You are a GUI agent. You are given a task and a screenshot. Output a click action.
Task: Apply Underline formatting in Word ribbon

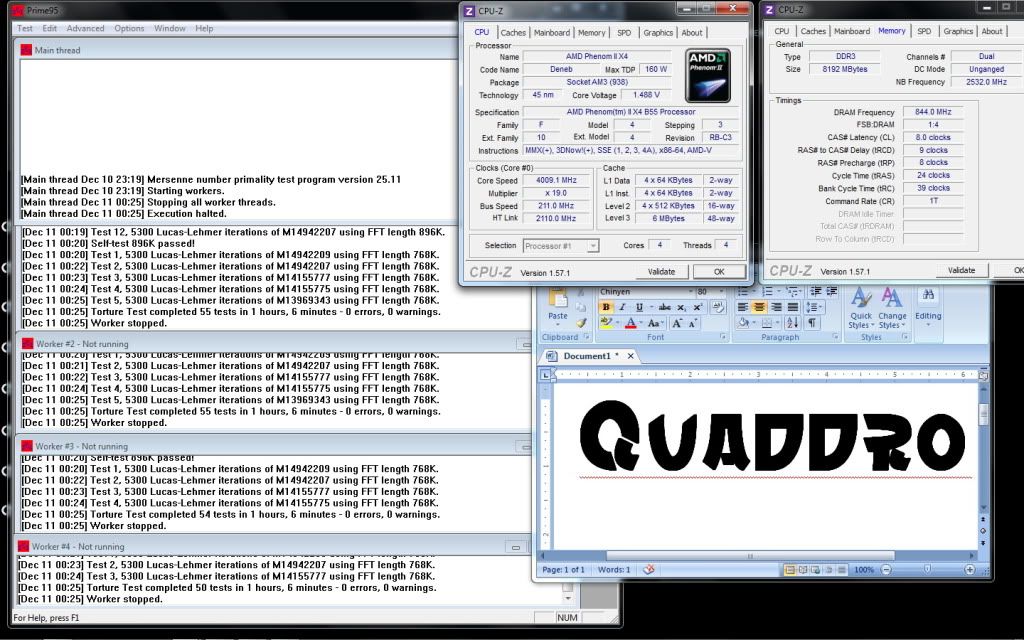(639, 307)
